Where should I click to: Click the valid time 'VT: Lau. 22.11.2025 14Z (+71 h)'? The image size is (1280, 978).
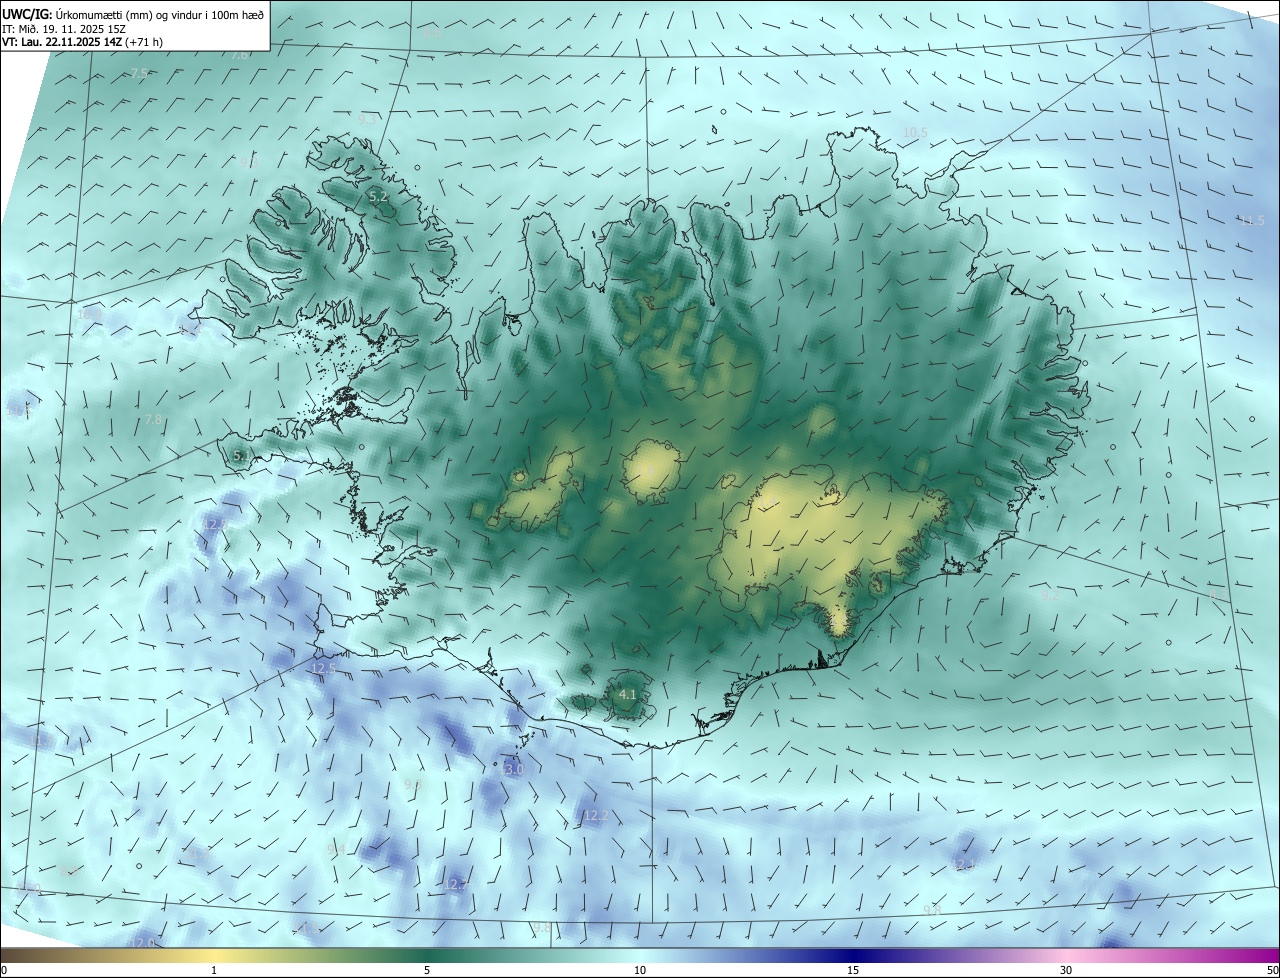click(82, 42)
